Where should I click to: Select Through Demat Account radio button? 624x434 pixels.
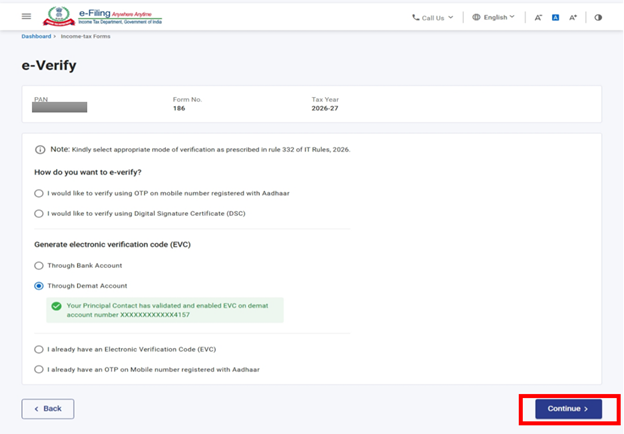(39, 286)
